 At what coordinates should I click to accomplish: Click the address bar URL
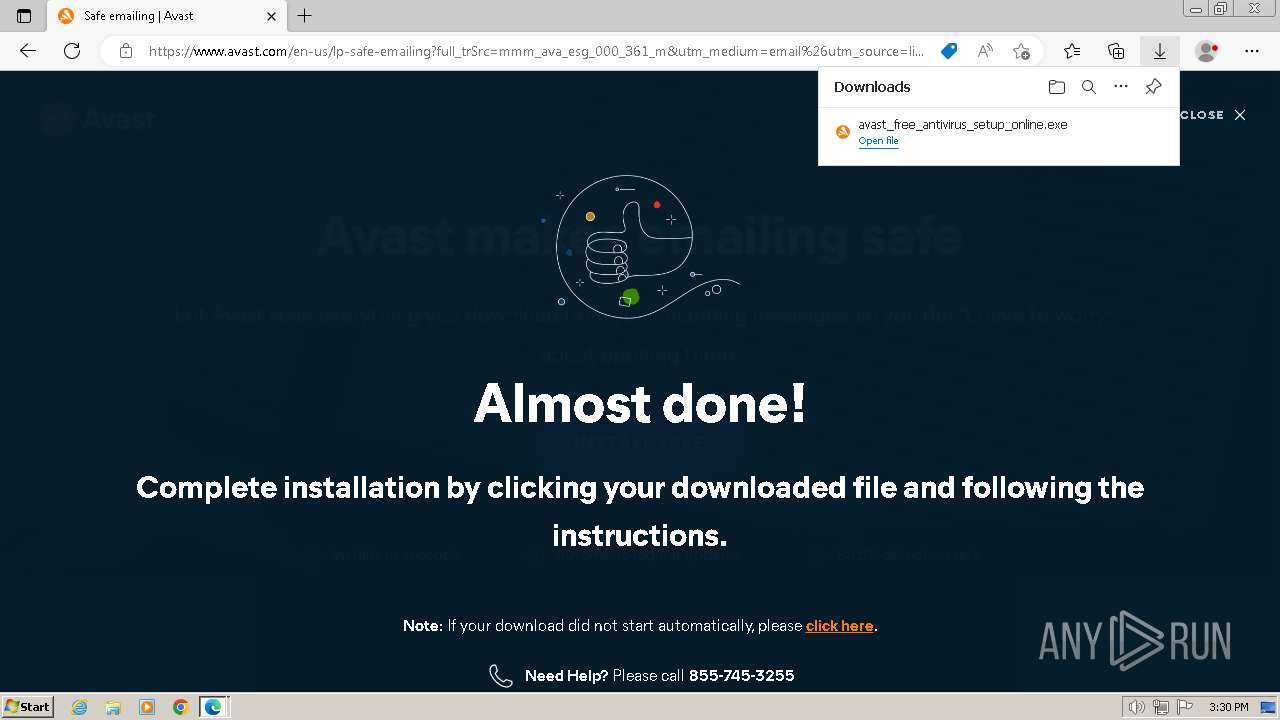pos(535,51)
